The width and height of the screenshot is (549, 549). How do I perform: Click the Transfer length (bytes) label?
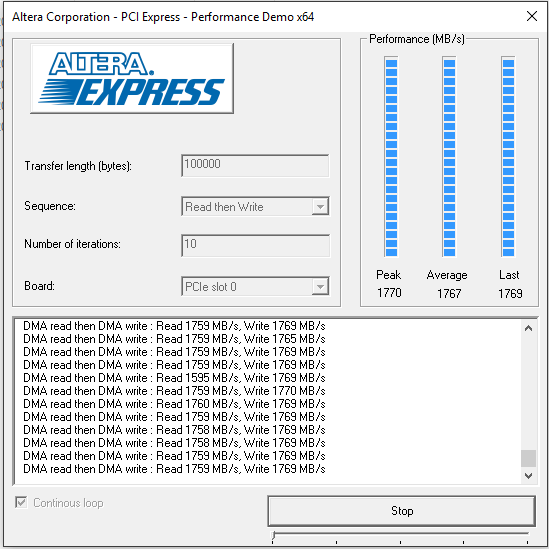(78, 166)
